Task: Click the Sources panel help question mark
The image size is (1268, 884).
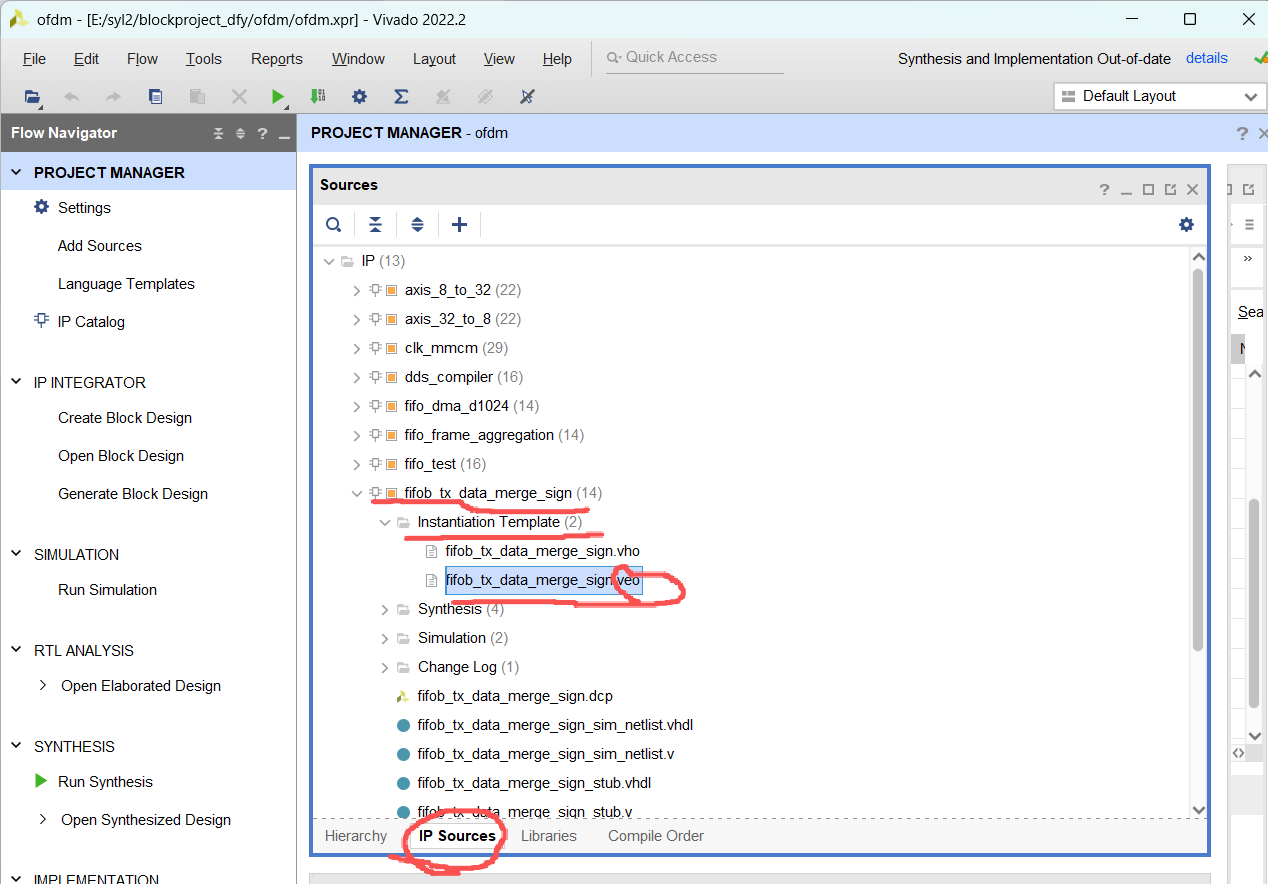Action: point(1105,189)
